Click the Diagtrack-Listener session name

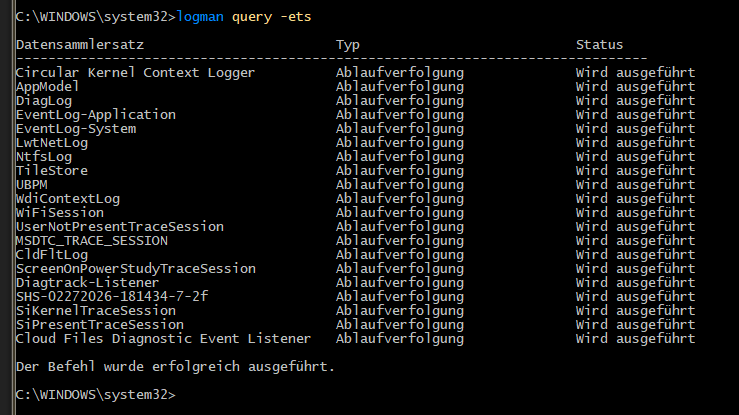click(87, 283)
